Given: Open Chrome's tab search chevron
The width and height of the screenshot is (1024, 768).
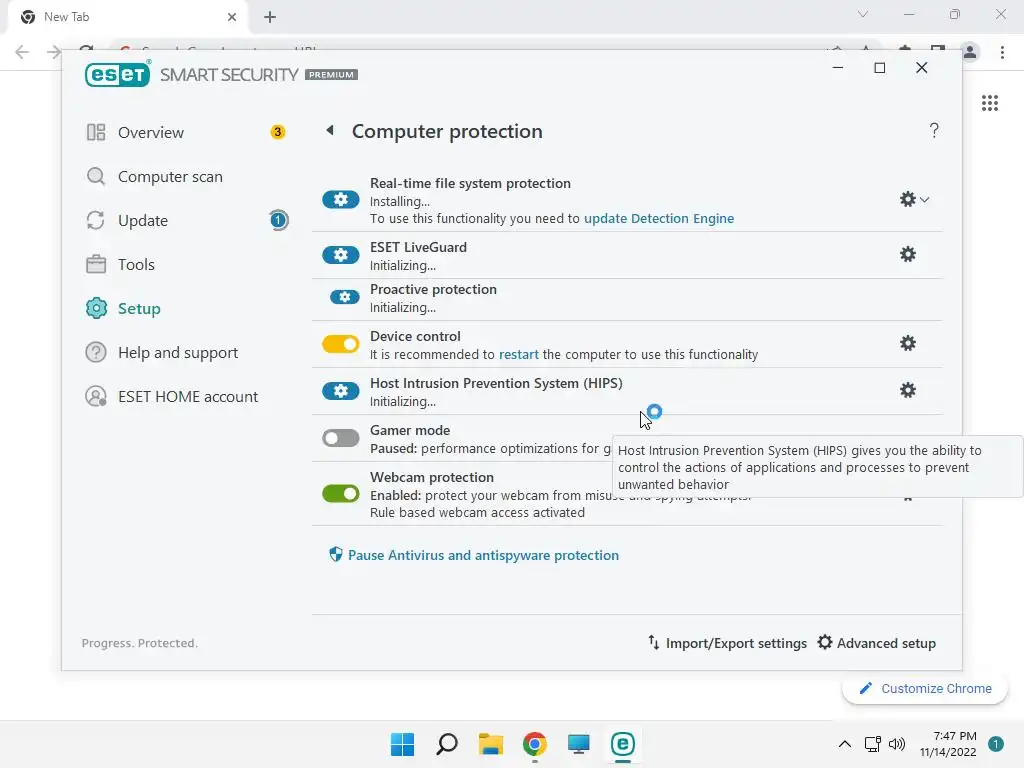Looking at the screenshot, I should (863, 14).
